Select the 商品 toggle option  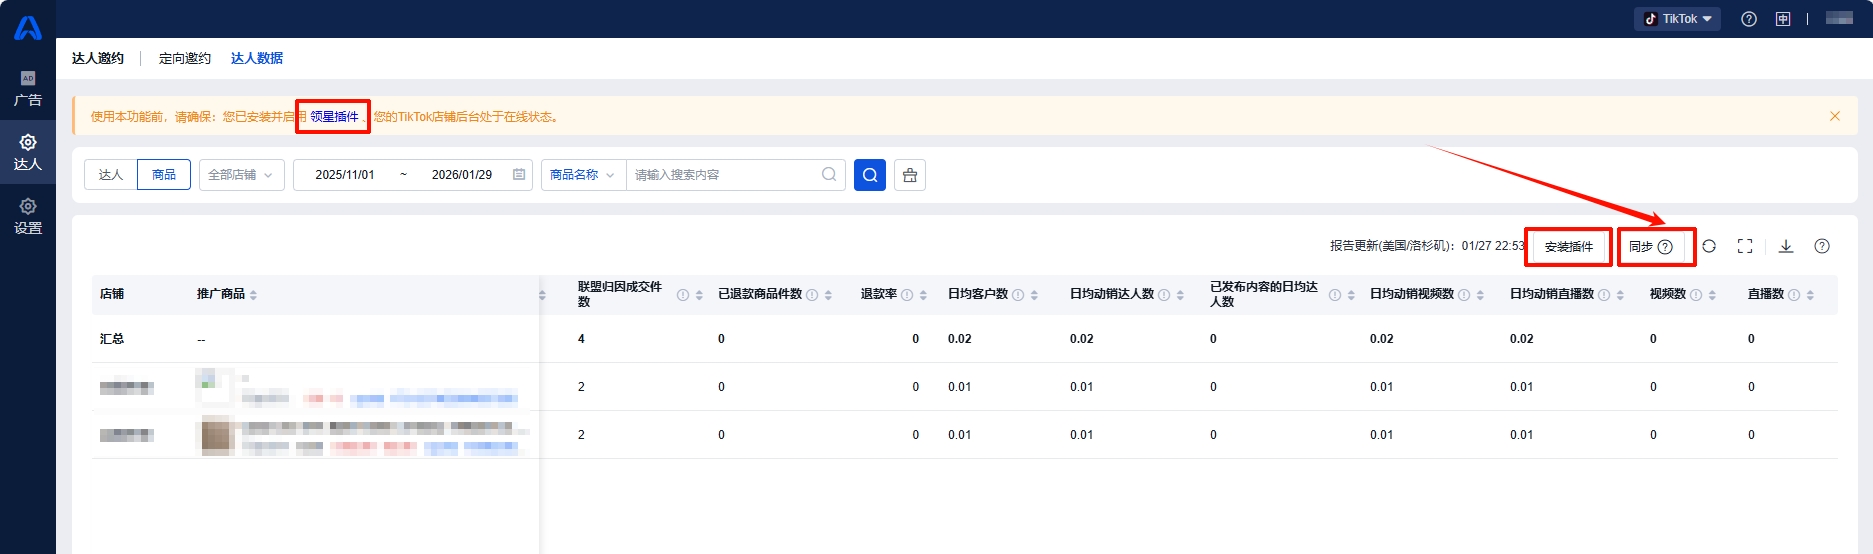click(x=164, y=175)
